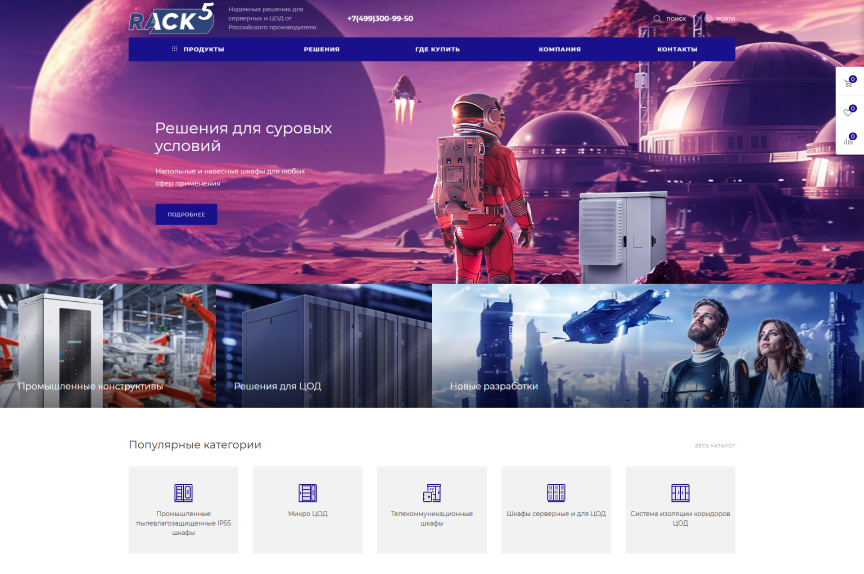Click the user login icon
This screenshot has width=864, height=574.
coord(709,19)
